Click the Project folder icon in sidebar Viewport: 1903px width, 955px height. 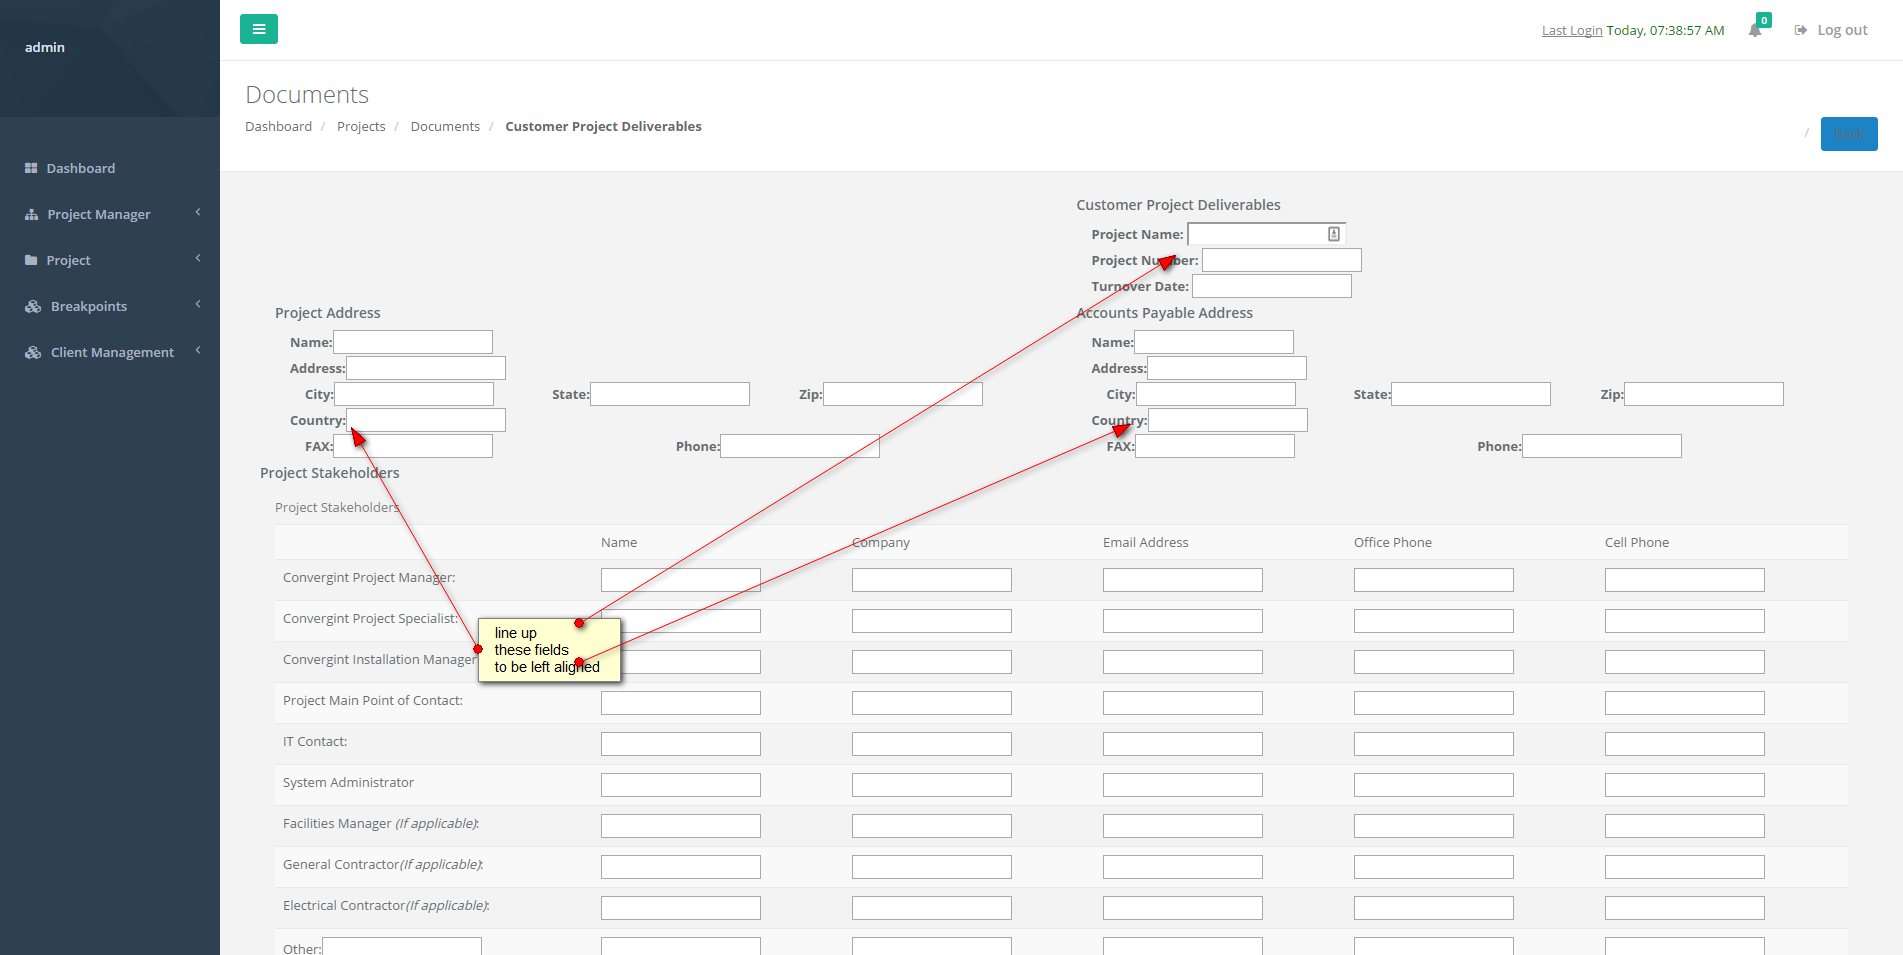coord(31,260)
